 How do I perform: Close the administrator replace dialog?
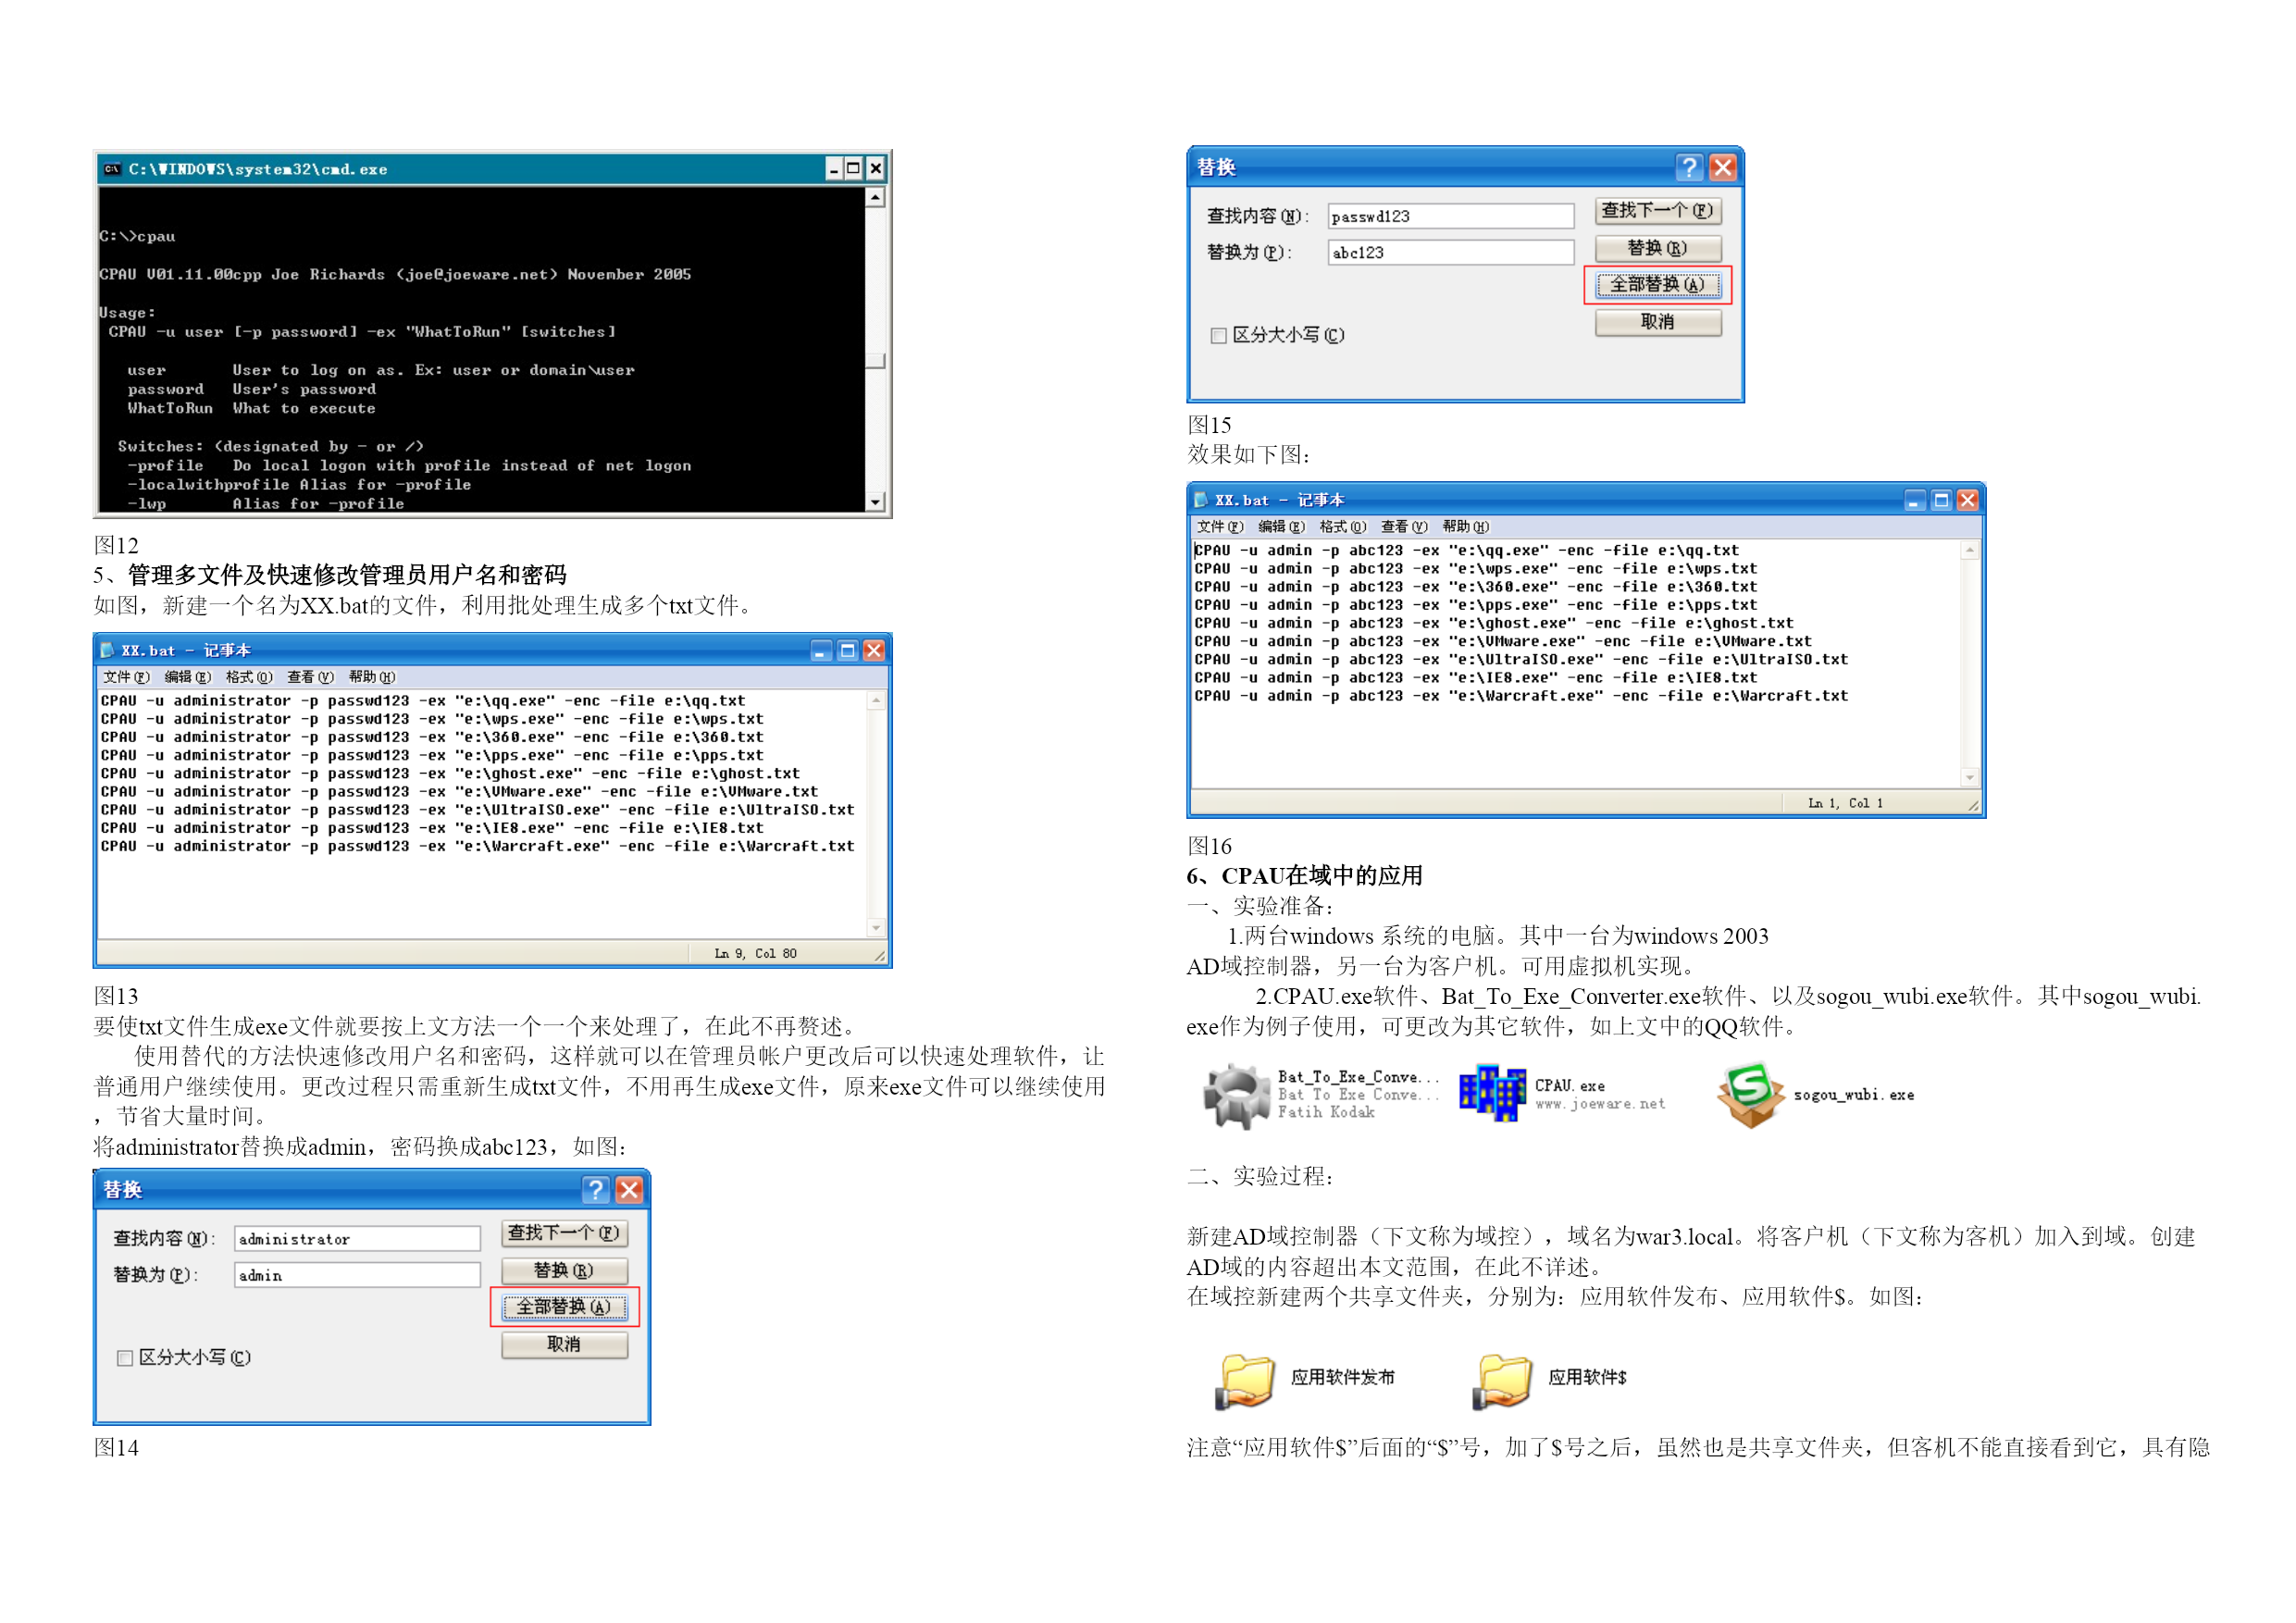coord(628,1190)
